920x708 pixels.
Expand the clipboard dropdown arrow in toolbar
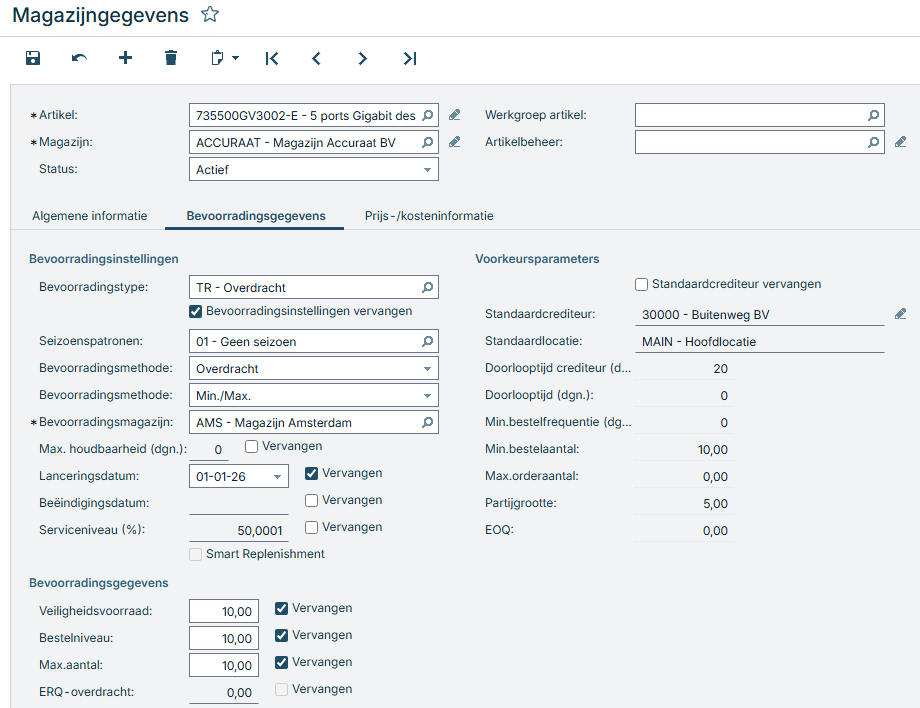pyautogui.click(x=235, y=57)
